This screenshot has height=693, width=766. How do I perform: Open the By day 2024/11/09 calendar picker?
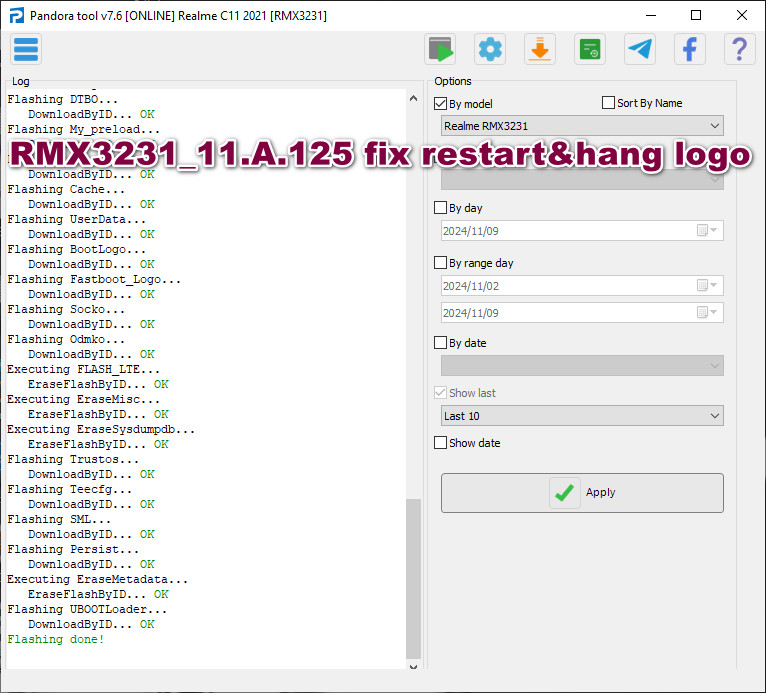click(706, 231)
